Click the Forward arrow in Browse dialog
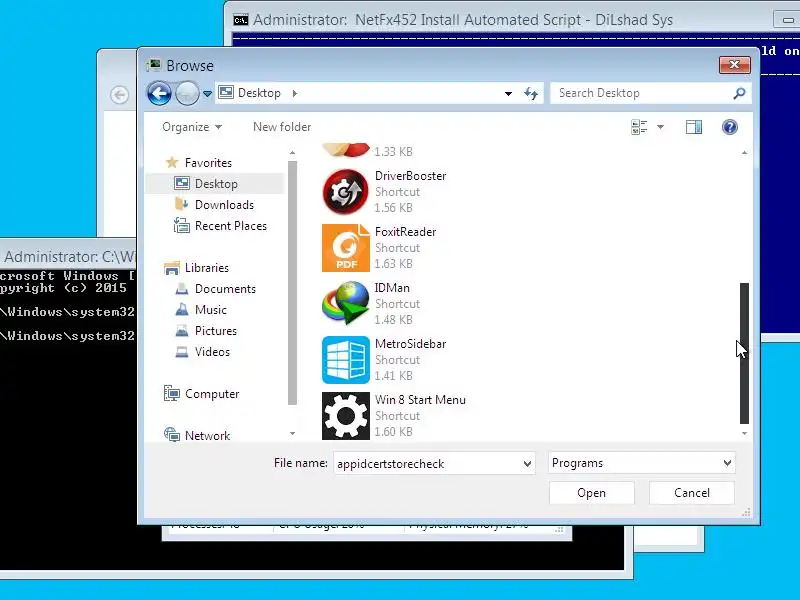 point(187,93)
